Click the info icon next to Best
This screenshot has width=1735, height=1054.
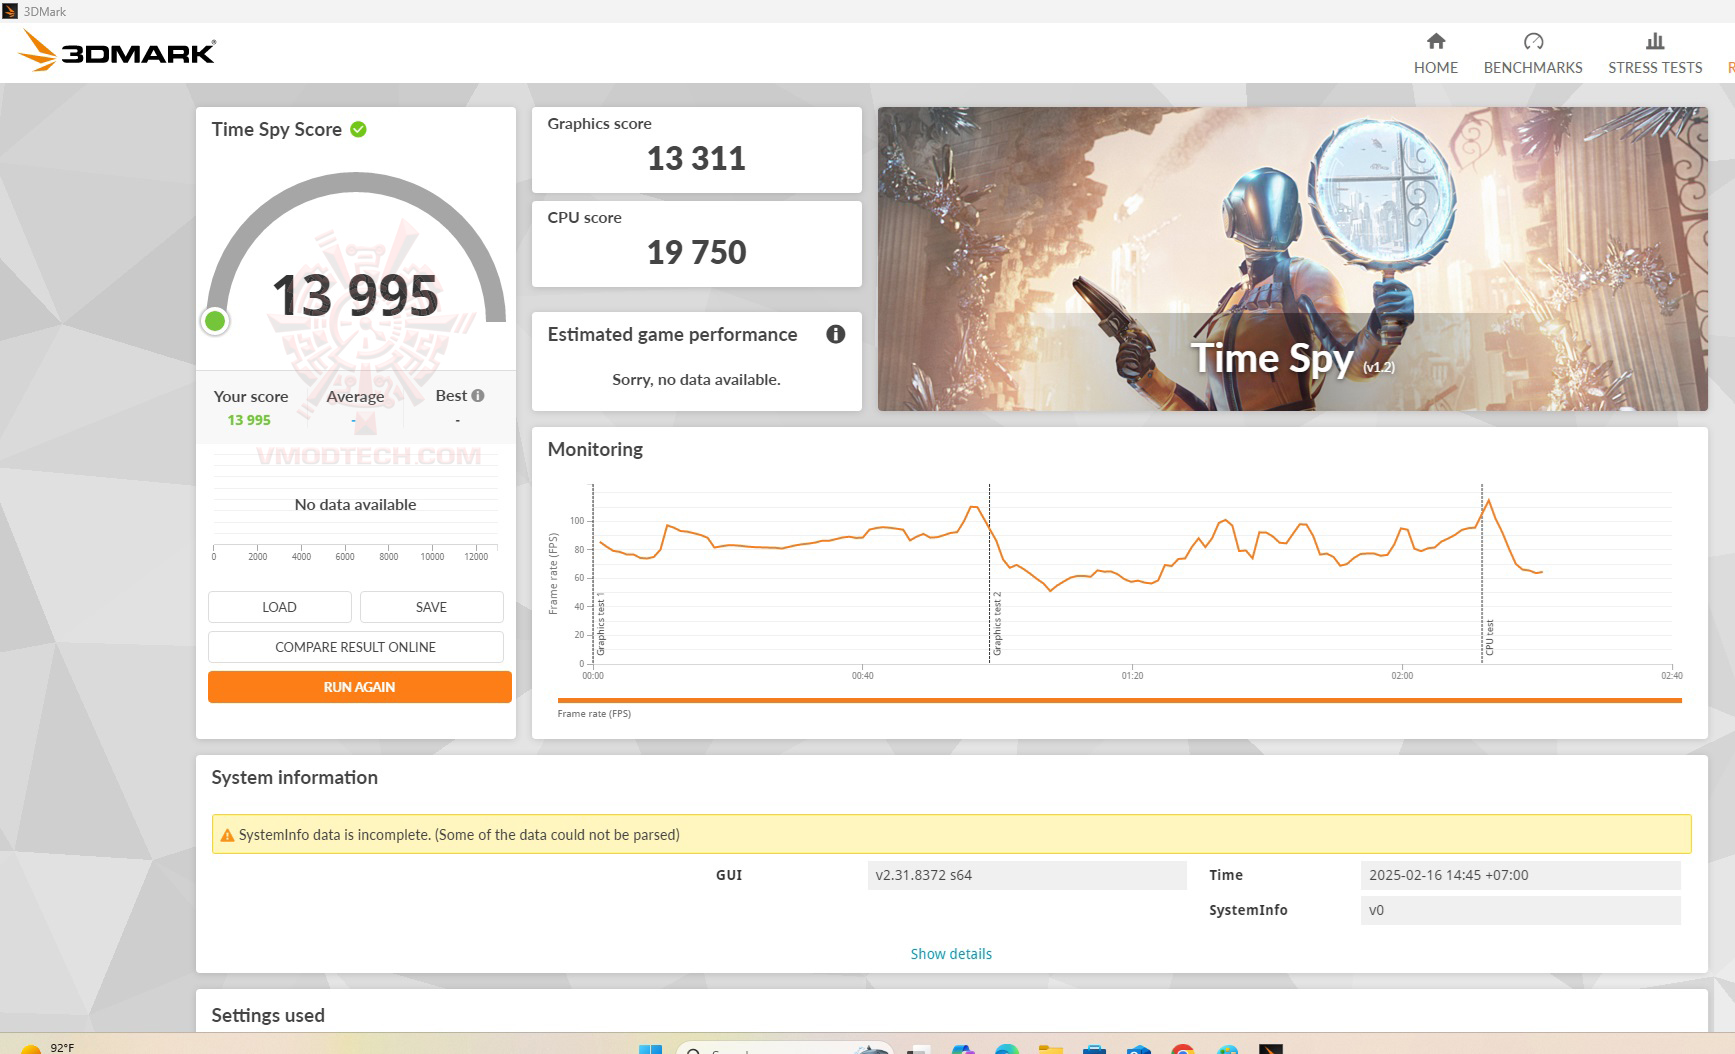478,396
